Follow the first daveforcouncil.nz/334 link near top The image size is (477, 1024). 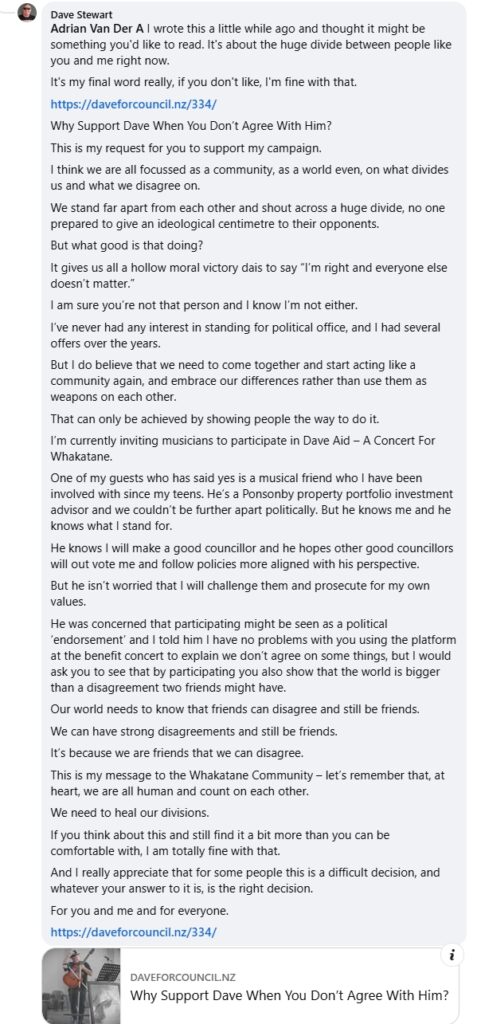[133, 104]
